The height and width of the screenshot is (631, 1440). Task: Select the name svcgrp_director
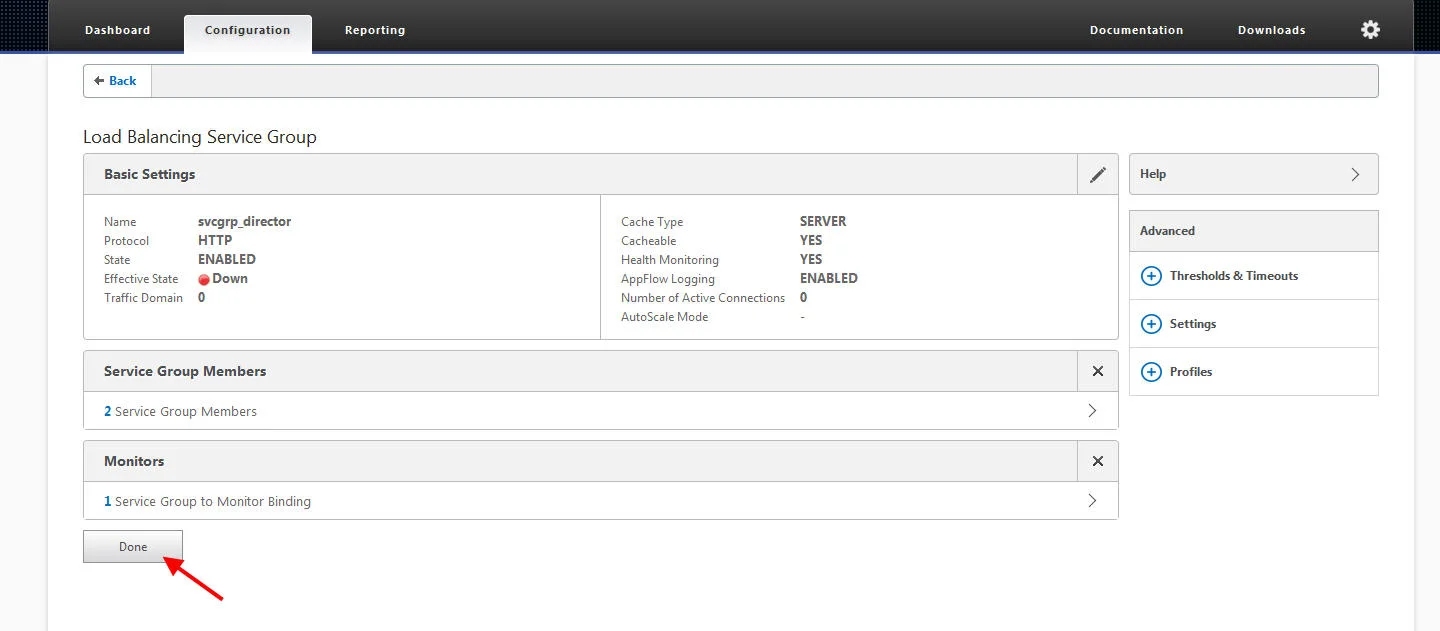pyautogui.click(x=244, y=222)
